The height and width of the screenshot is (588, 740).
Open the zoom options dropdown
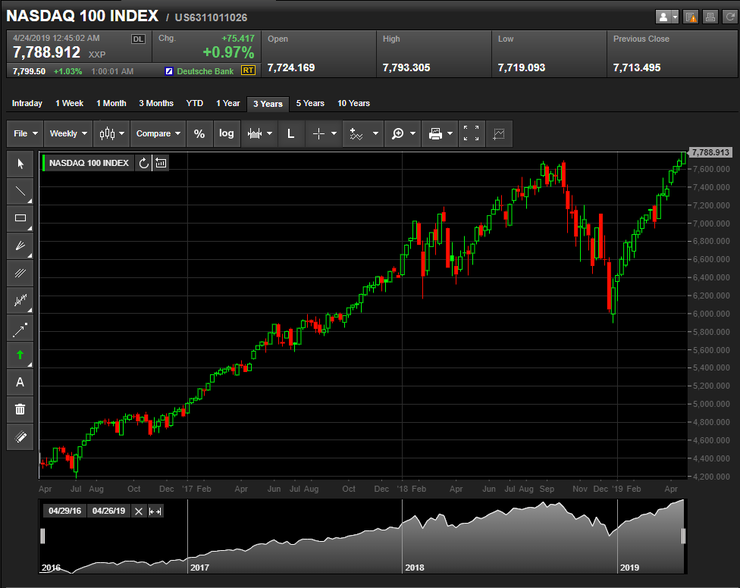point(403,134)
